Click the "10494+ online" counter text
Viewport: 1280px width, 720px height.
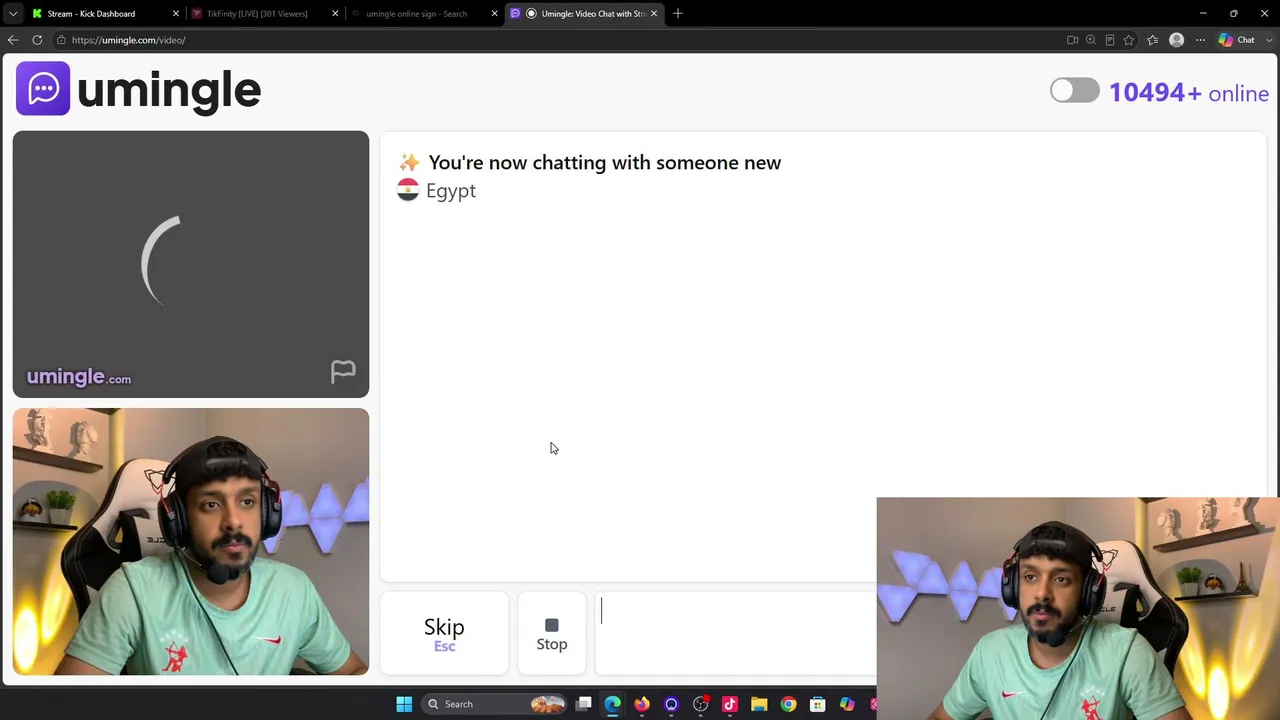pyautogui.click(x=1189, y=93)
